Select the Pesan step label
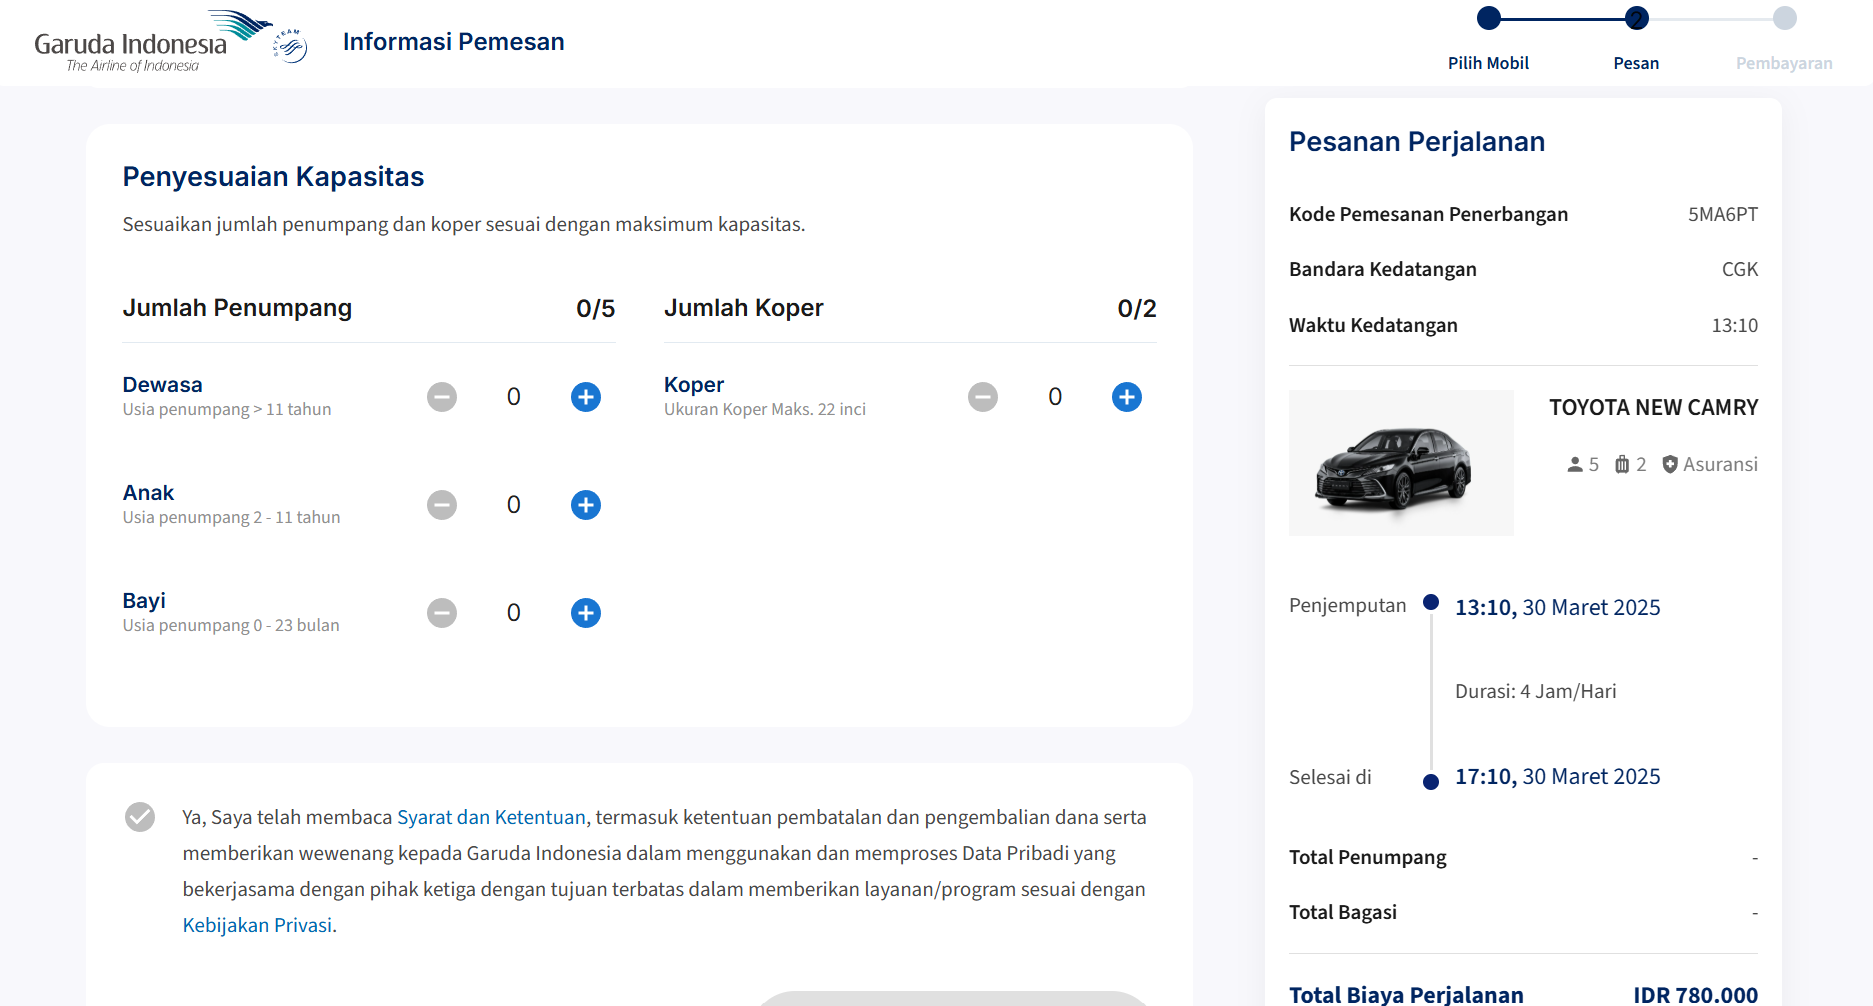1873x1006 pixels. pos(1636,63)
